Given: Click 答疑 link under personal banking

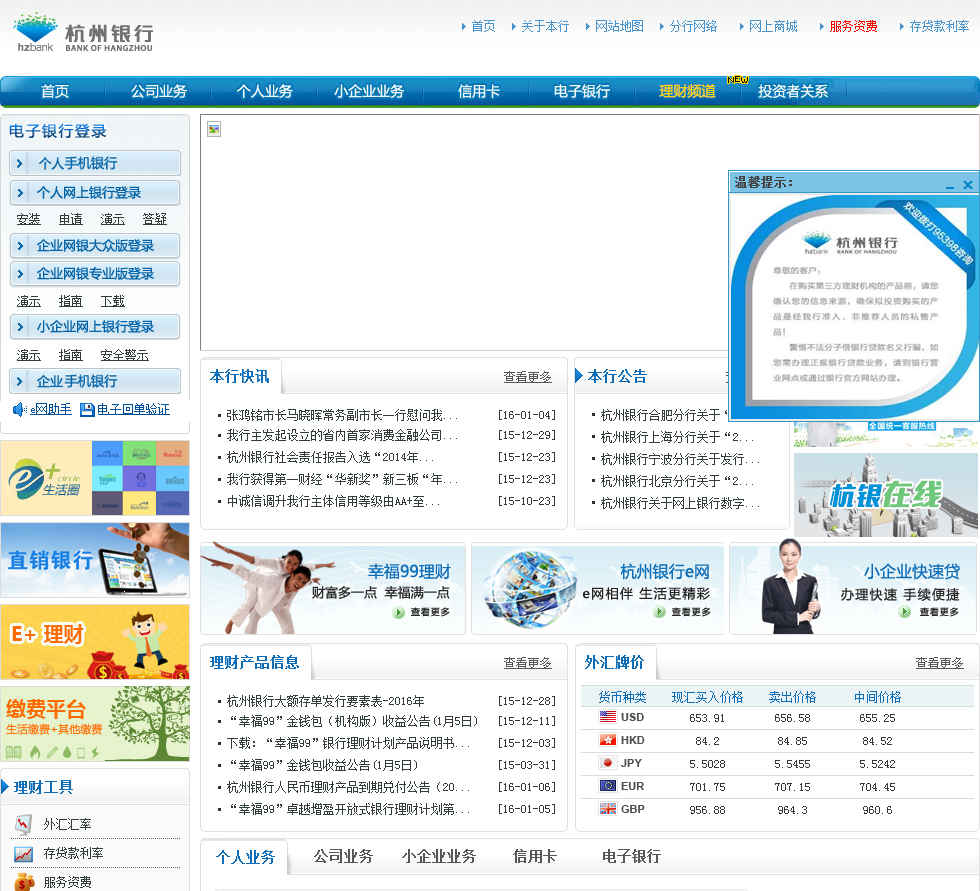Looking at the screenshot, I should [x=154, y=219].
